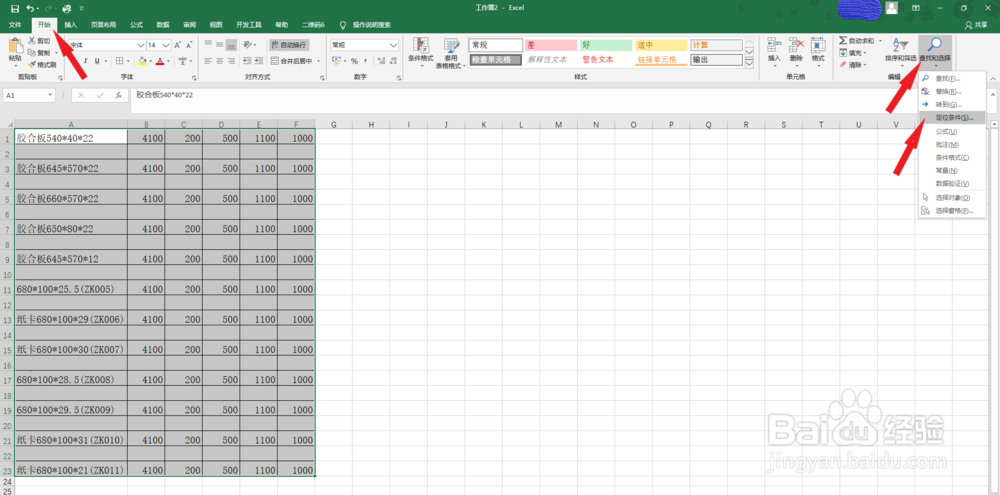Screen dimensions: 1000x495
Task: Open Conditional Formatting (条件格式)
Action: click(420, 53)
